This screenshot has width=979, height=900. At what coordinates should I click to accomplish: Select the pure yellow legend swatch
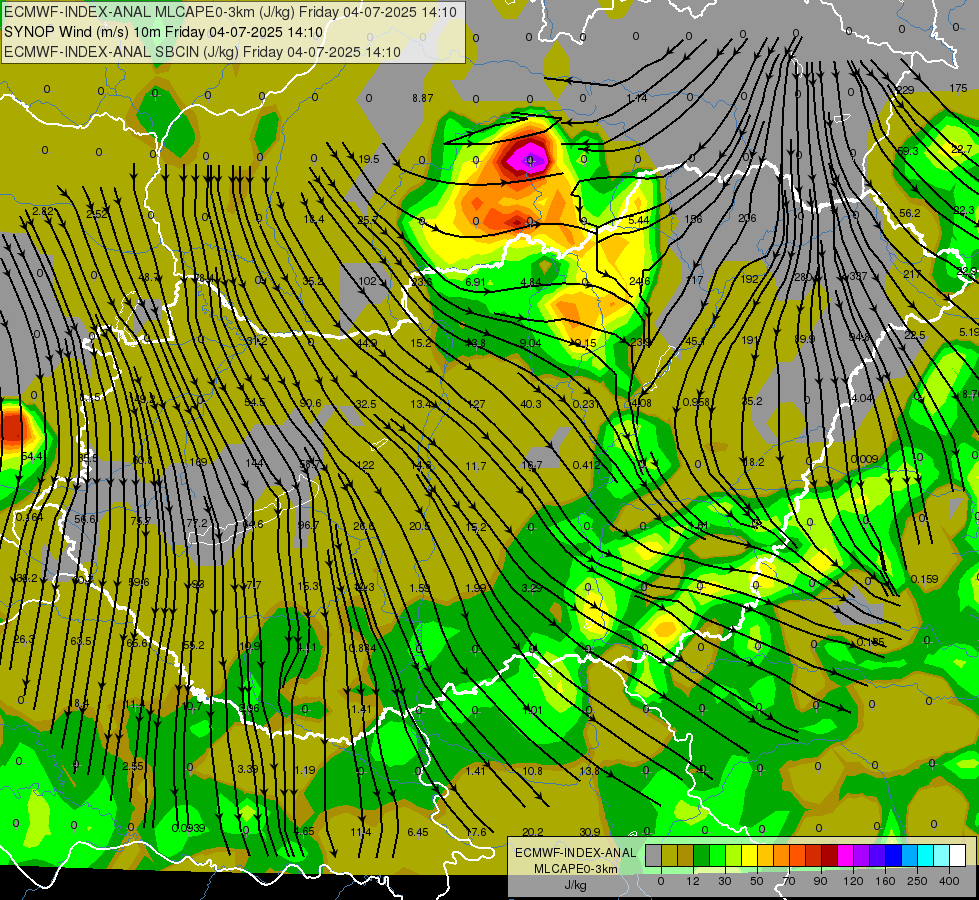[749, 855]
